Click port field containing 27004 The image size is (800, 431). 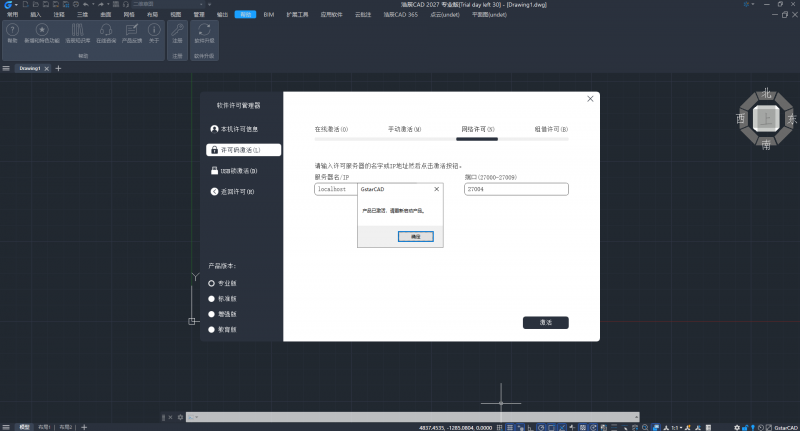point(516,189)
